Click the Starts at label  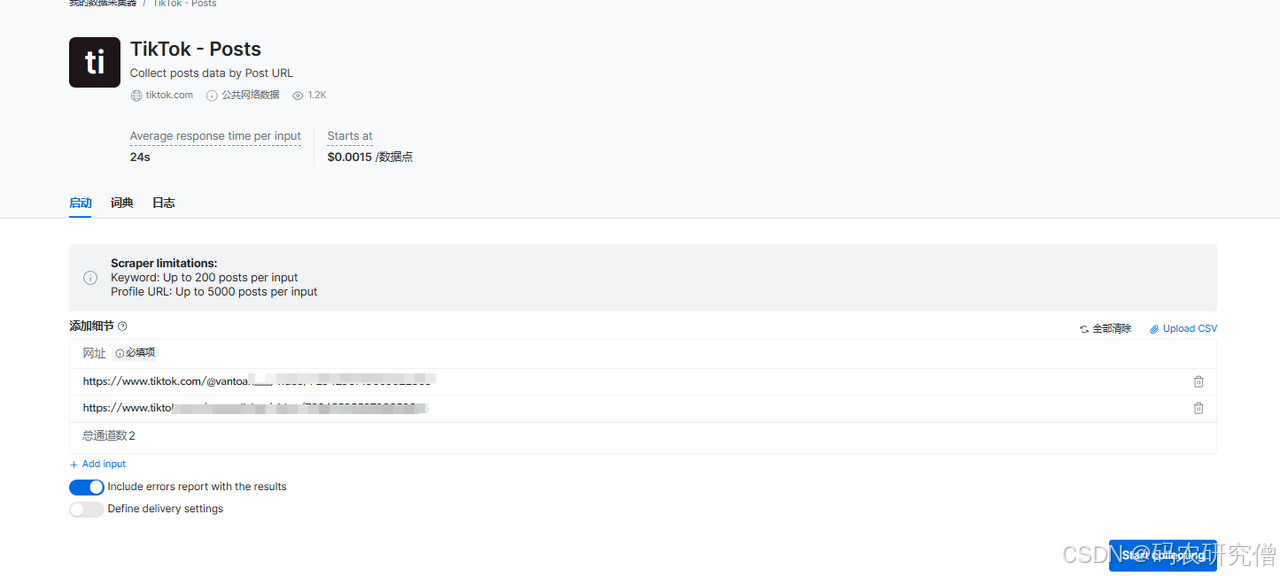click(x=350, y=136)
